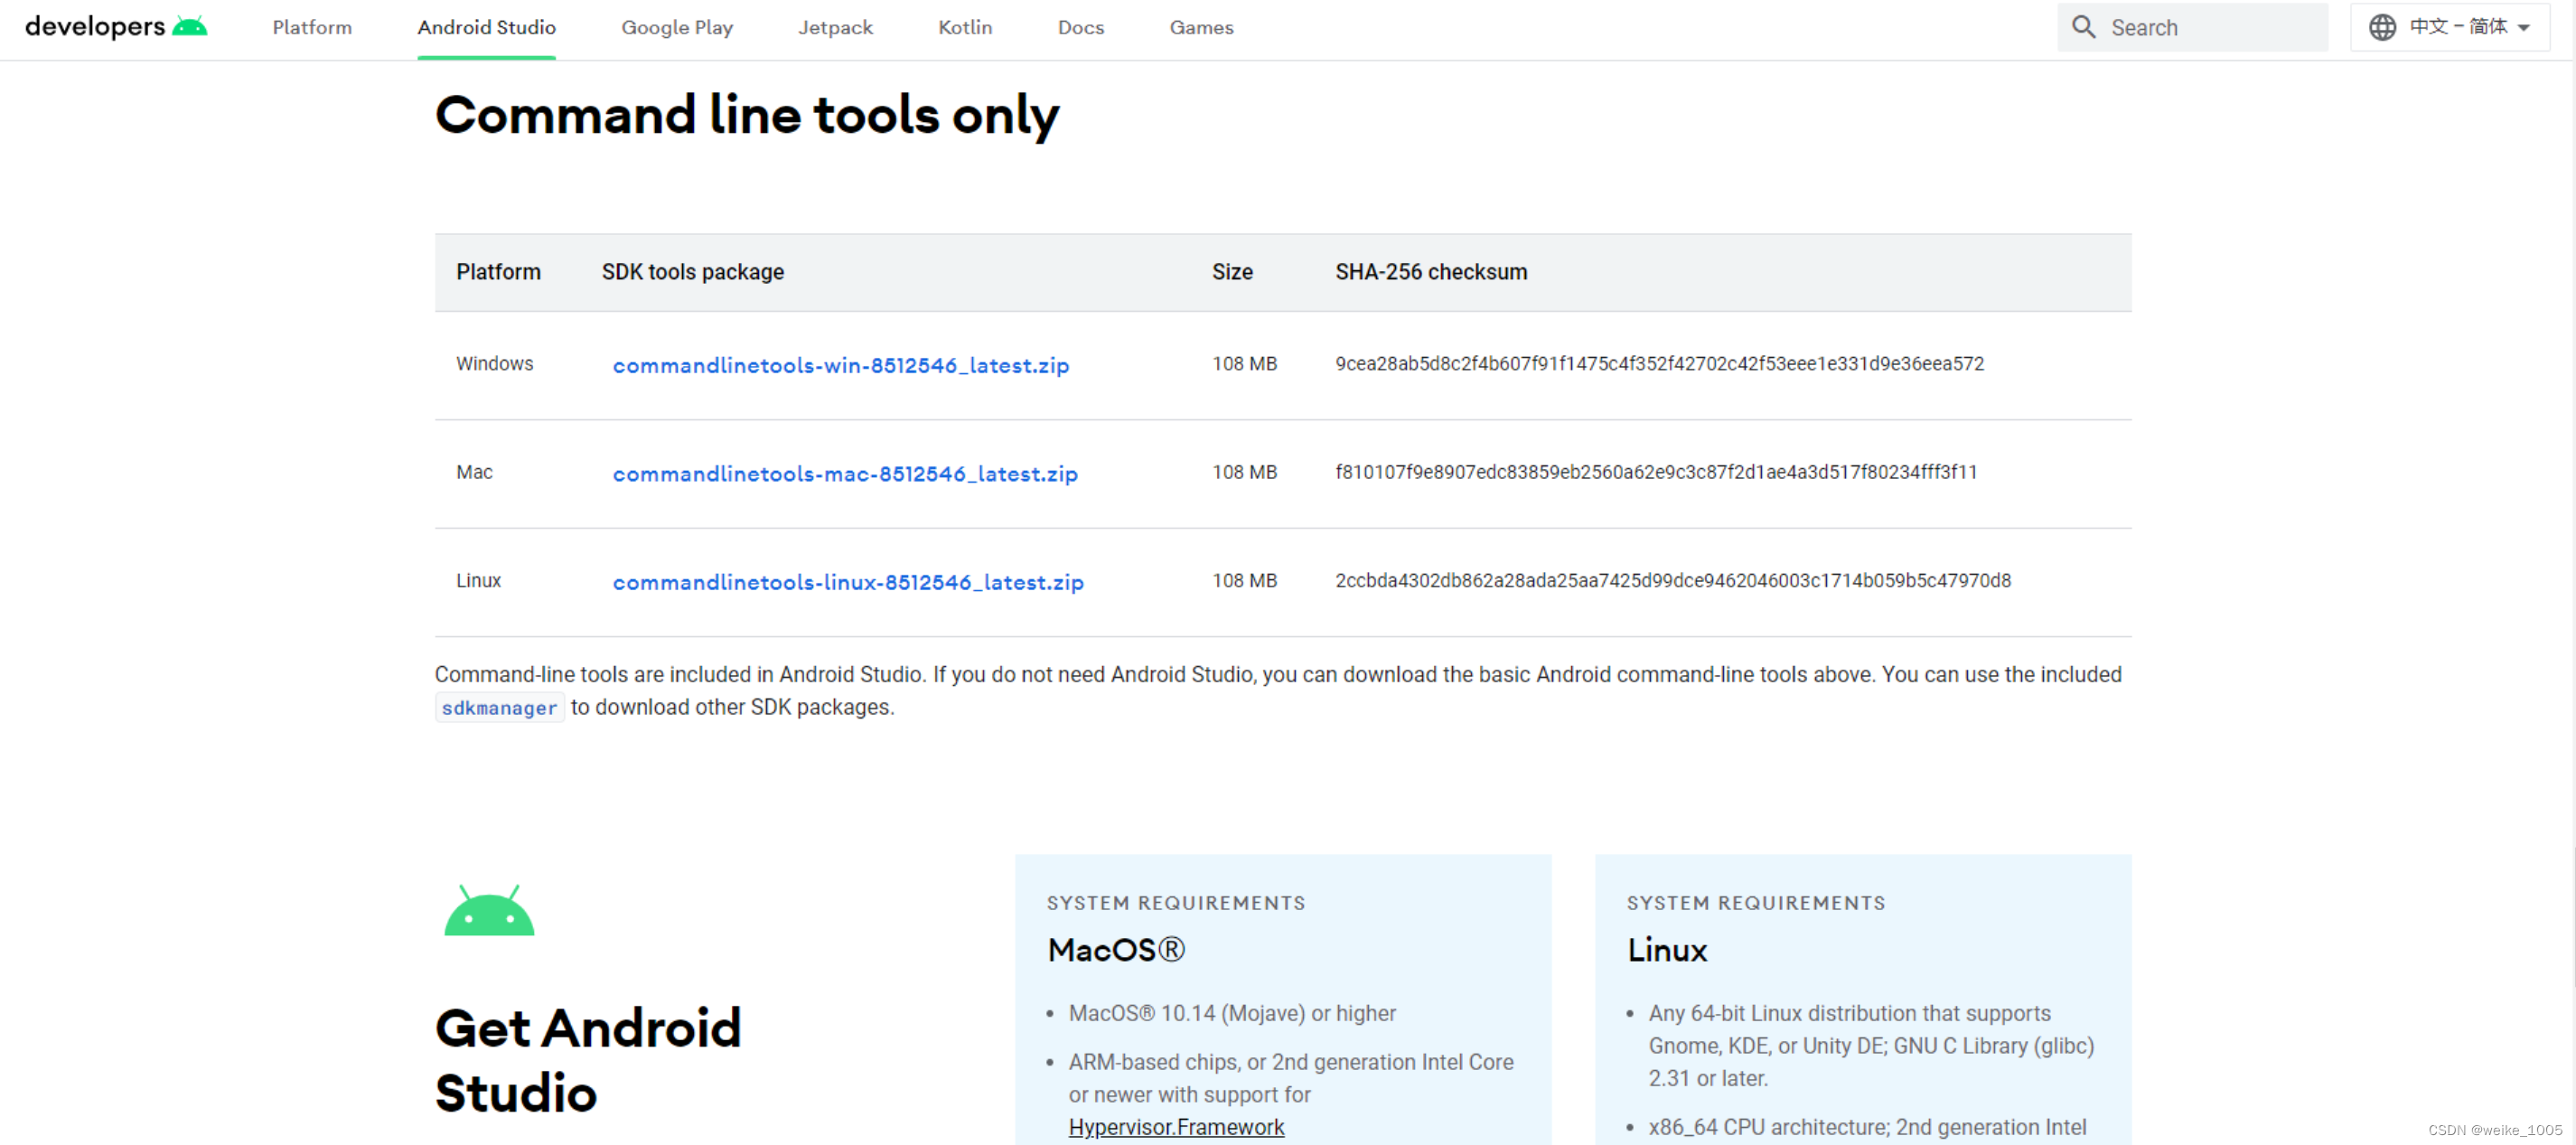Open the sdkmanager code link
Screen dimensions: 2576x1145
[x=499, y=708]
